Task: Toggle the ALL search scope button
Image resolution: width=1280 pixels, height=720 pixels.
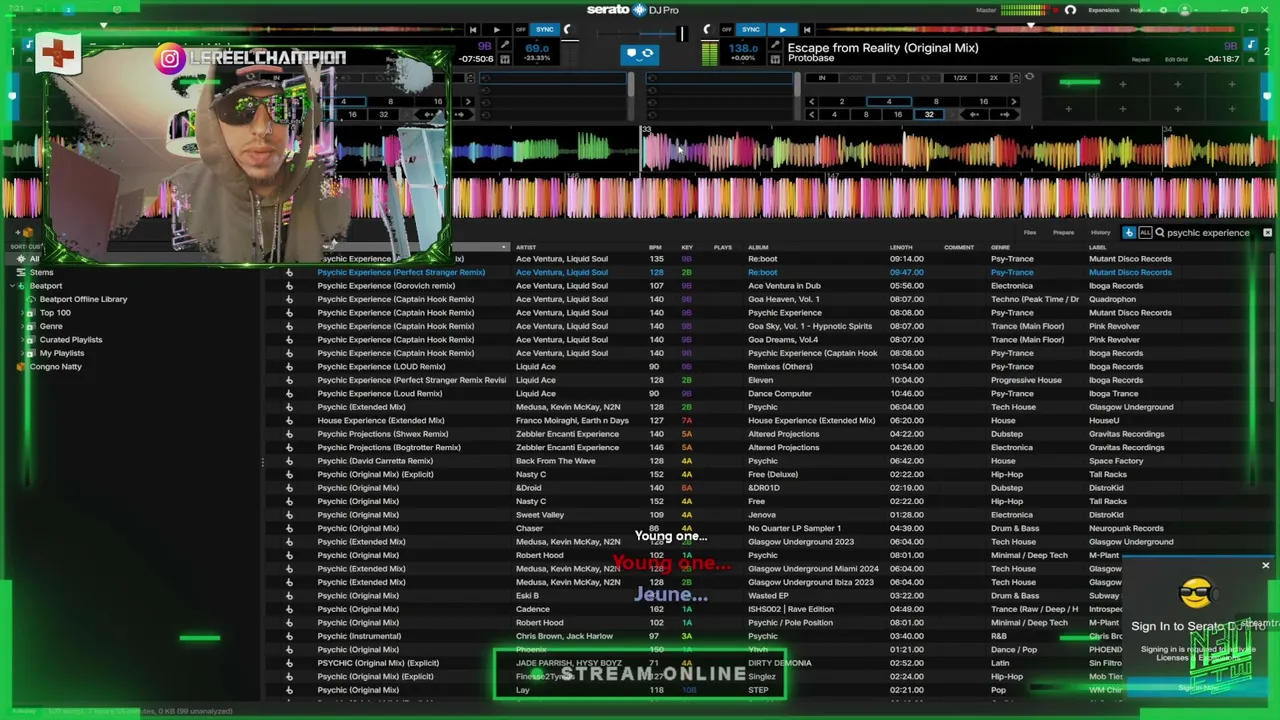Action: [x=1145, y=233]
